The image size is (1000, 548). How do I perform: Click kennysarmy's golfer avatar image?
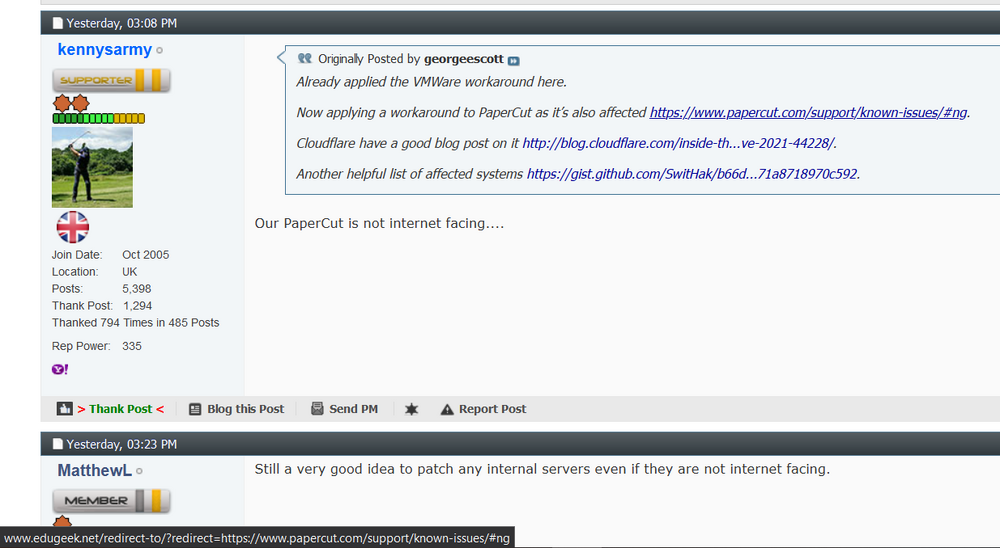92,167
